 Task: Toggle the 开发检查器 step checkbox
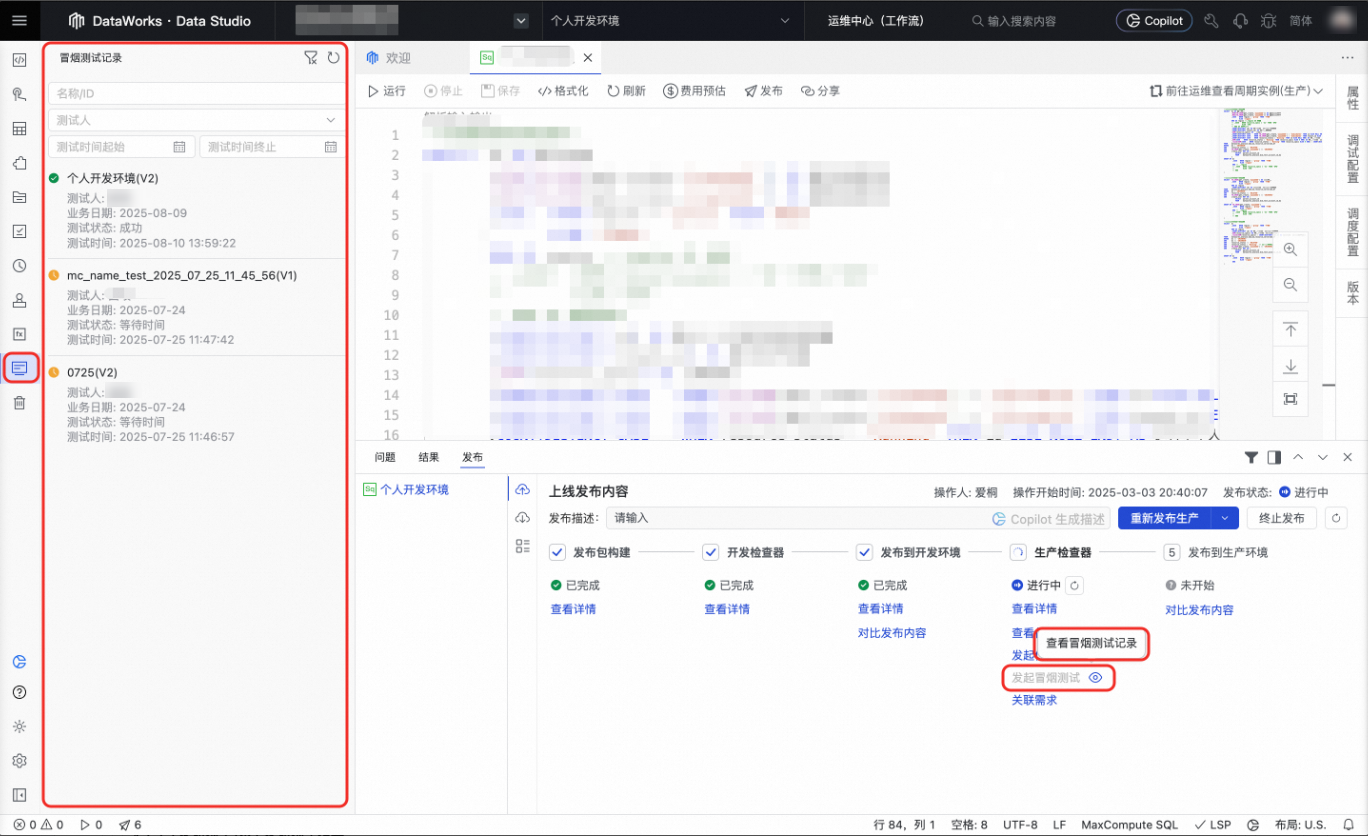pyautogui.click(x=711, y=552)
